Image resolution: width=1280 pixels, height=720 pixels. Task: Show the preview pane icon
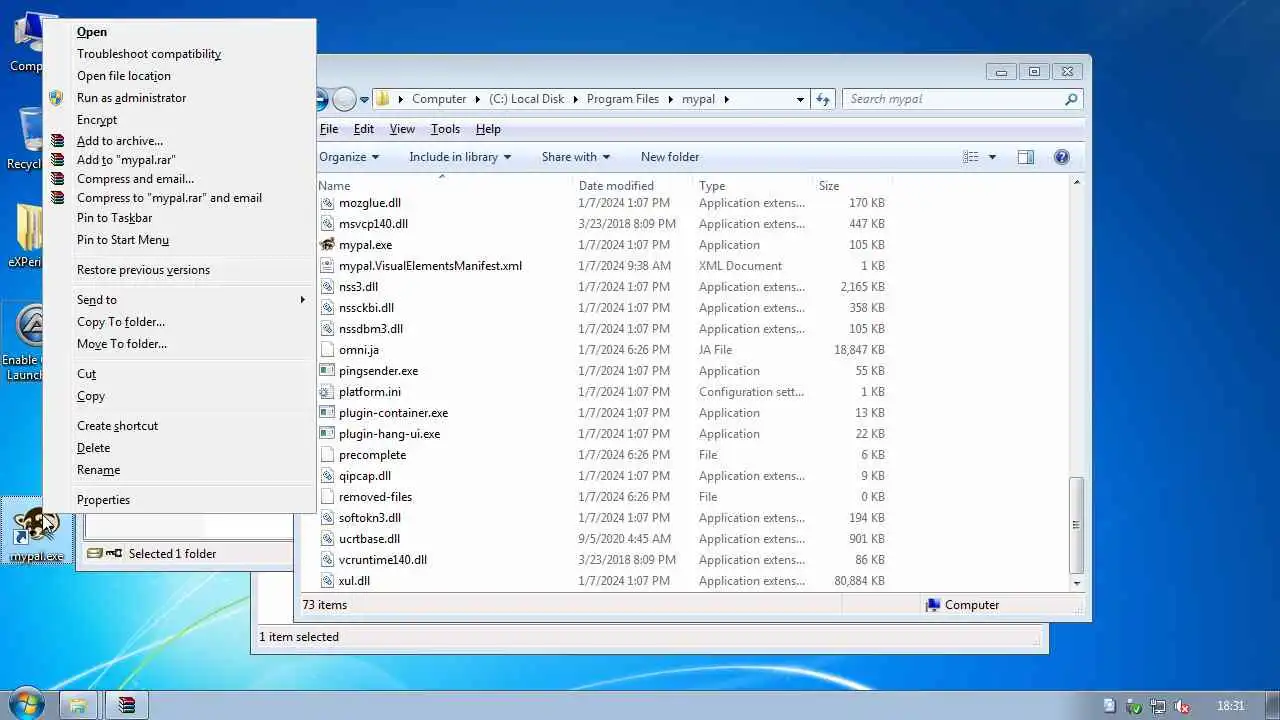coord(1025,157)
